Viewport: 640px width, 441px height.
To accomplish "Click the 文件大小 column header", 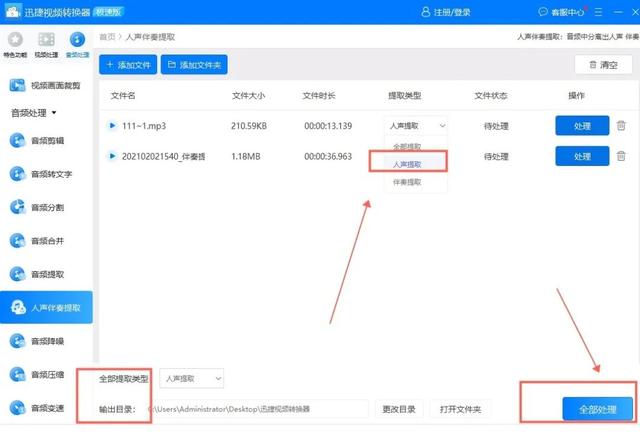I will pos(249,96).
